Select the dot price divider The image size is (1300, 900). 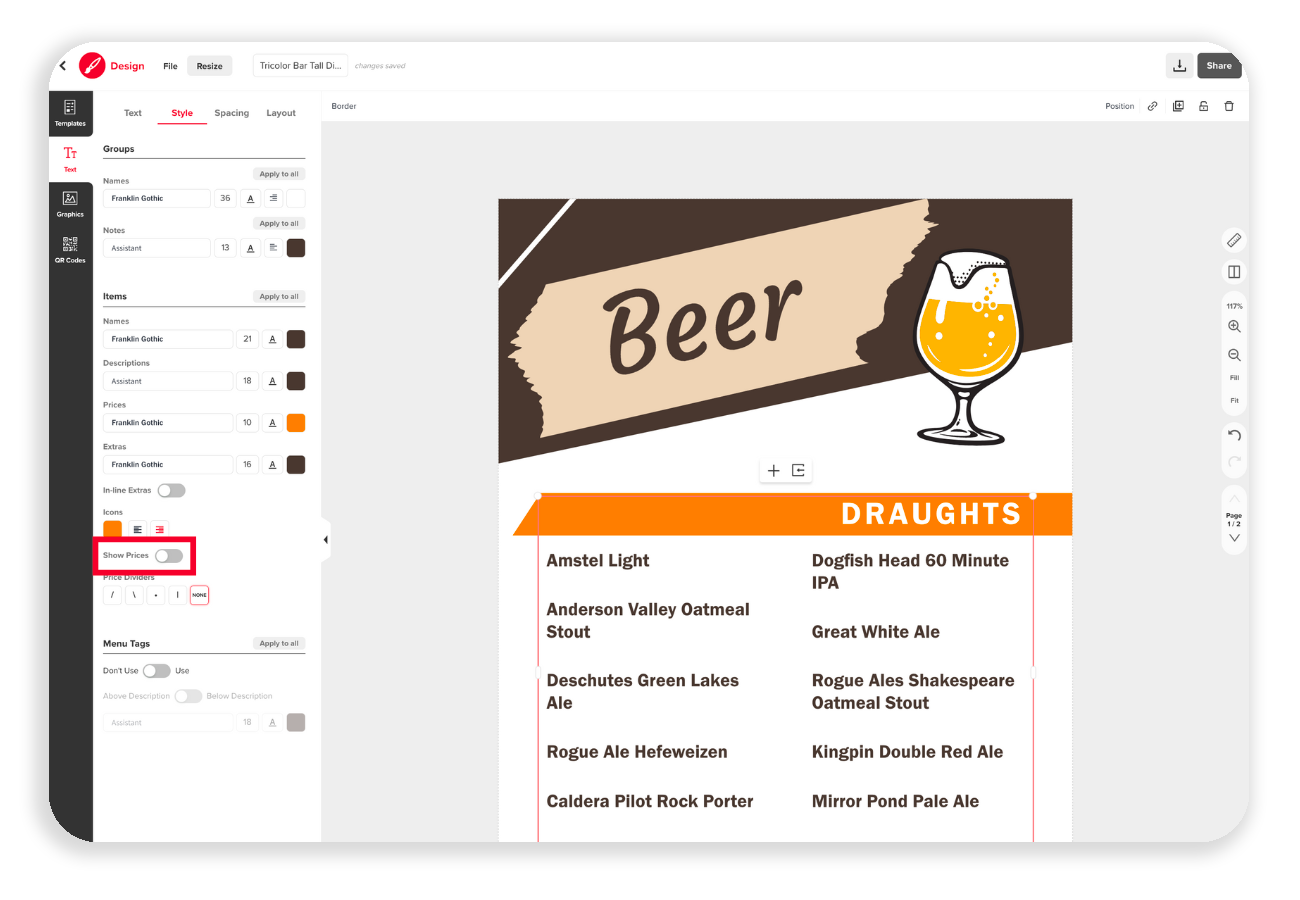[x=156, y=595]
